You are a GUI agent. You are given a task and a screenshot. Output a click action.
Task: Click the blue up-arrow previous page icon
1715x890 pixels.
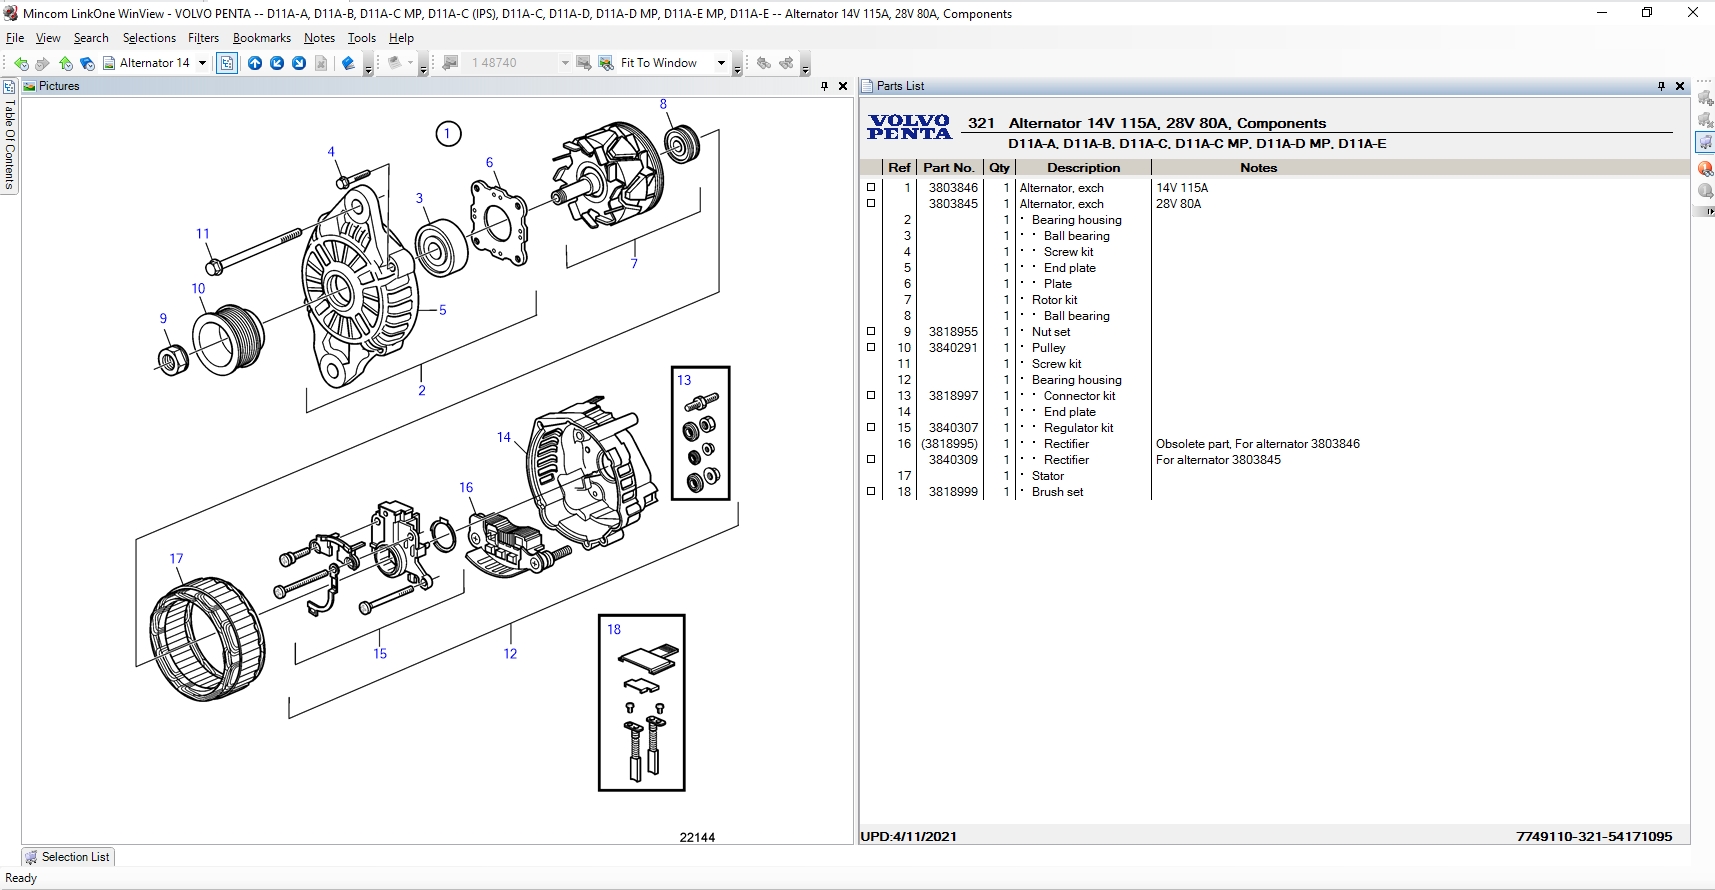(255, 63)
